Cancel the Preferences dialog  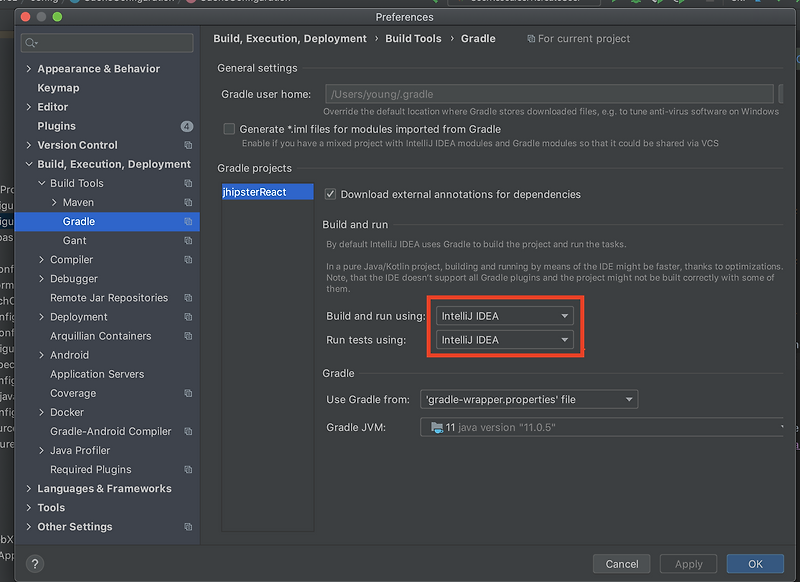[x=621, y=563]
